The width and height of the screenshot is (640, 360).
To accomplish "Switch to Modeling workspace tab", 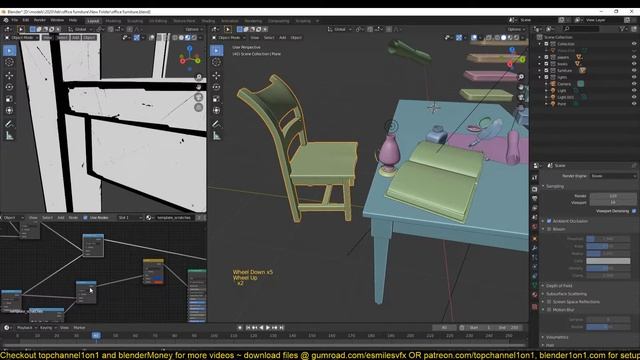I will 113,21.
